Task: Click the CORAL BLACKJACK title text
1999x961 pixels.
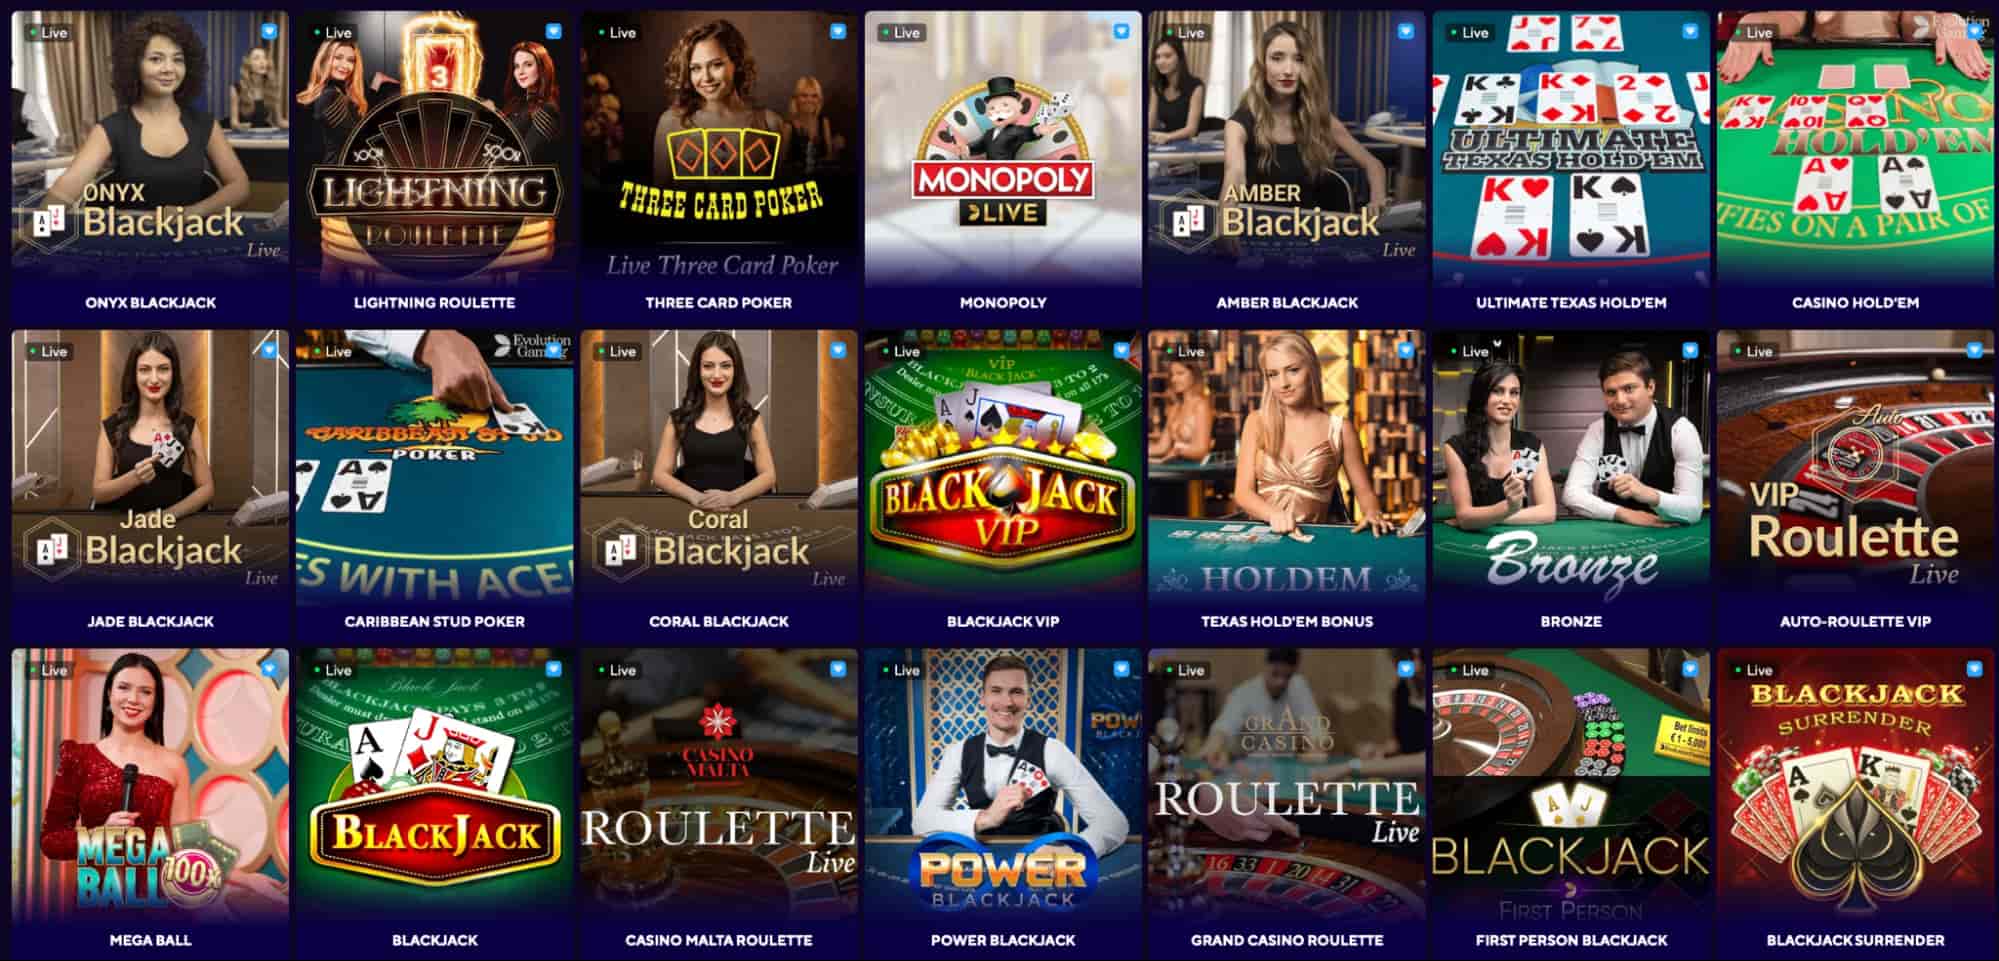Action: pyautogui.click(x=718, y=621)
